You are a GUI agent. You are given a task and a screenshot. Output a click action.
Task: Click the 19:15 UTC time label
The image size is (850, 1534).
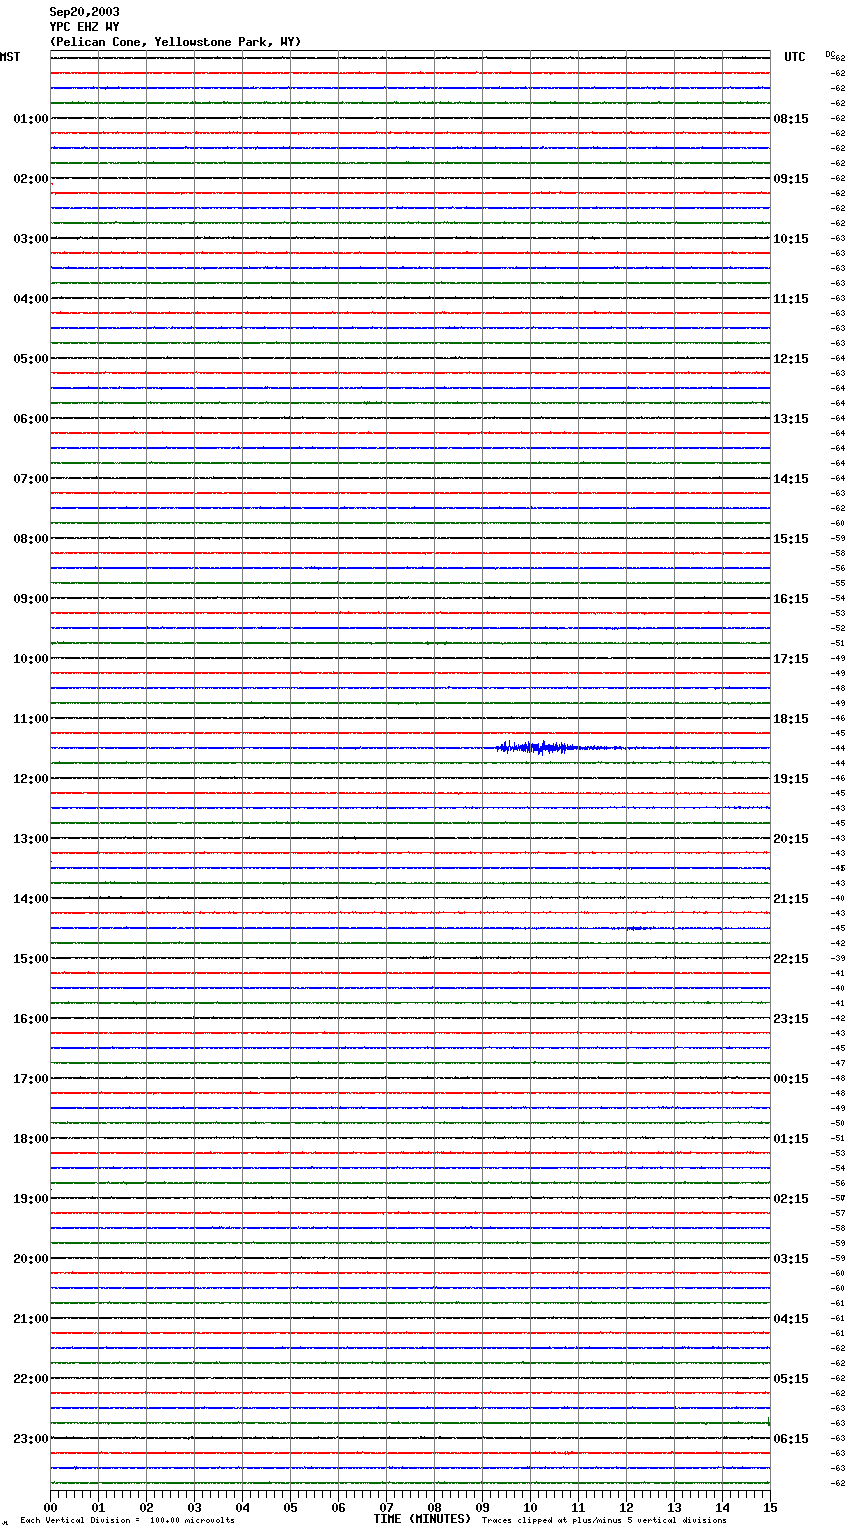tap(791, 779)
